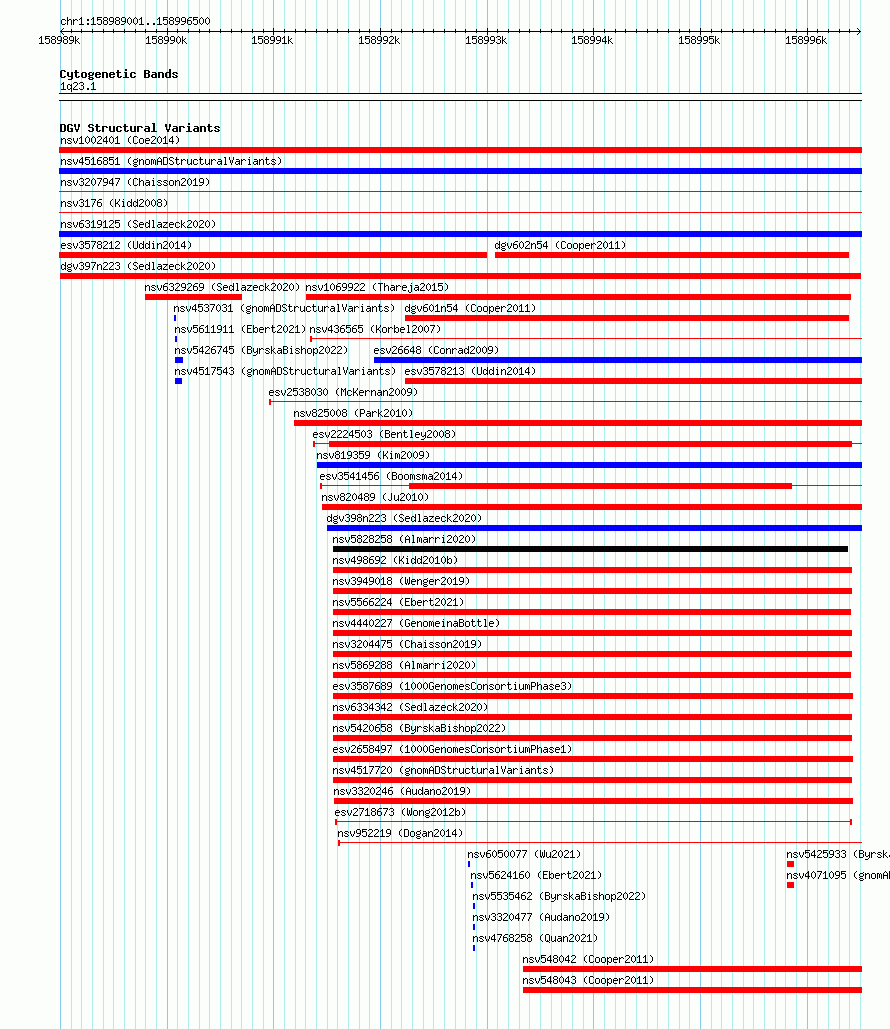Click the chr1:158989001..158996500 coordinate label
The height and width of the screenshot is (1029, 890).
click(135, 21)
